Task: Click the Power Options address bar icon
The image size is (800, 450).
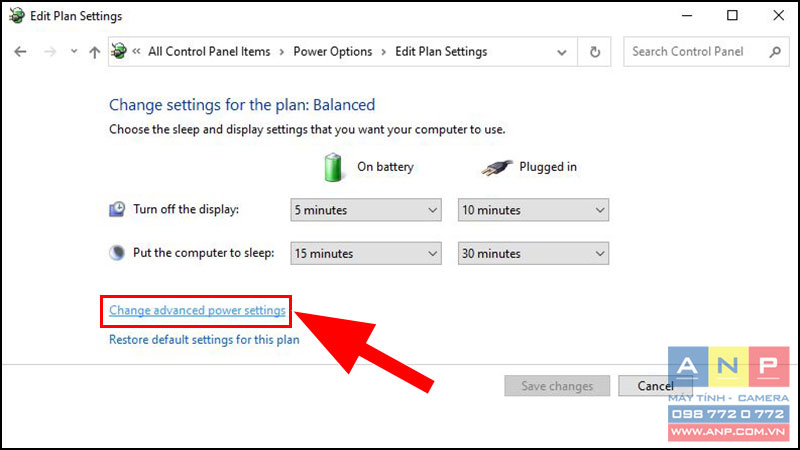Action: tap(119, 51)
